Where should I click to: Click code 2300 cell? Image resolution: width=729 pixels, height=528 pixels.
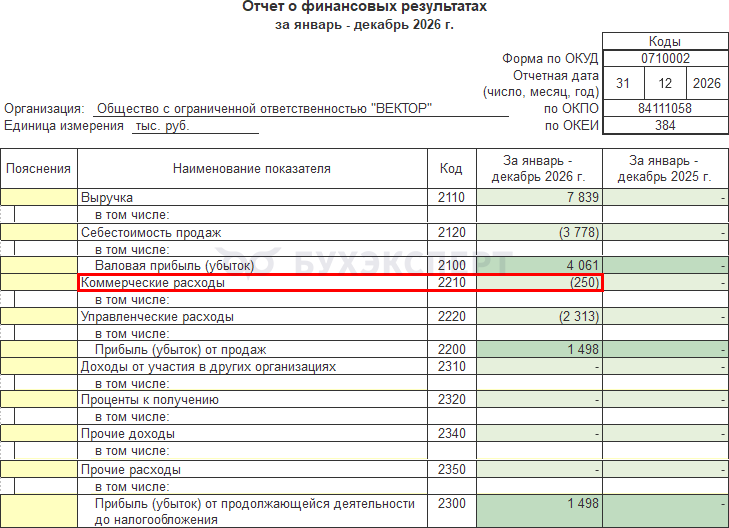pos(452,511)
